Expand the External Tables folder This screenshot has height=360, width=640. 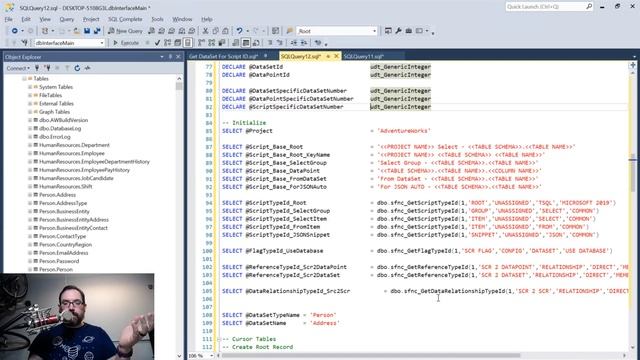30,104
